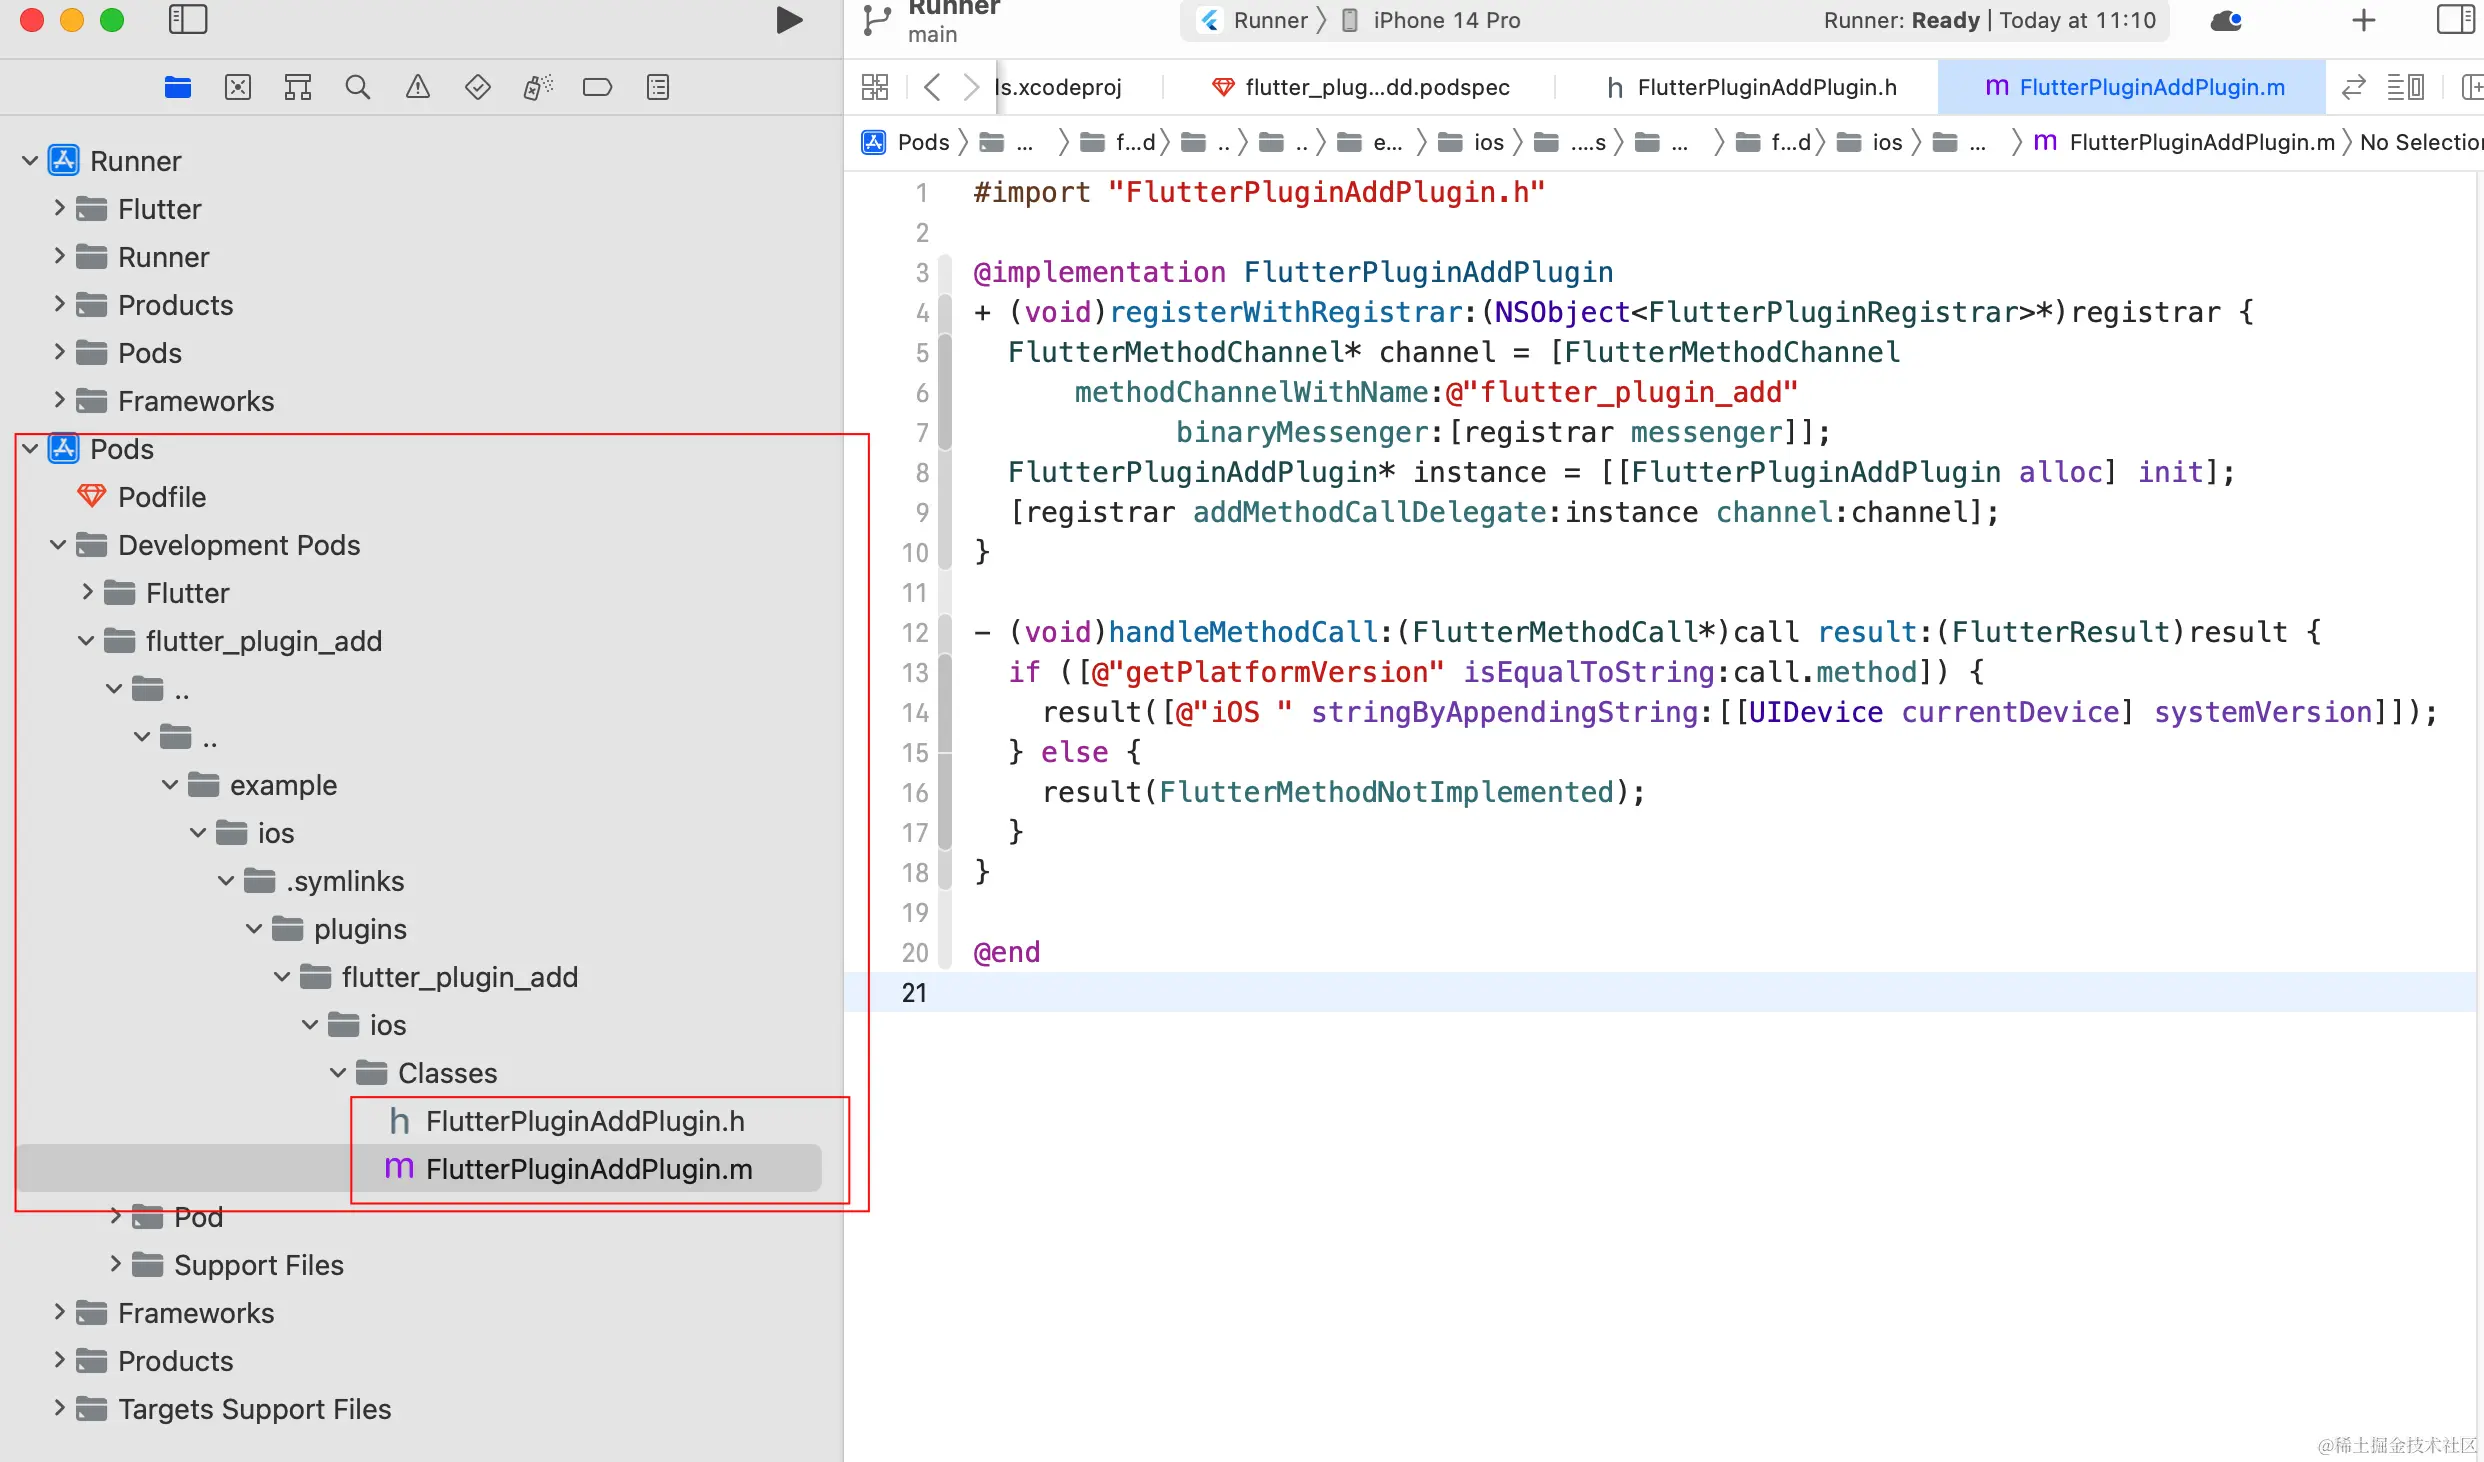Click the code folding ribbon beside line 6

945,393
